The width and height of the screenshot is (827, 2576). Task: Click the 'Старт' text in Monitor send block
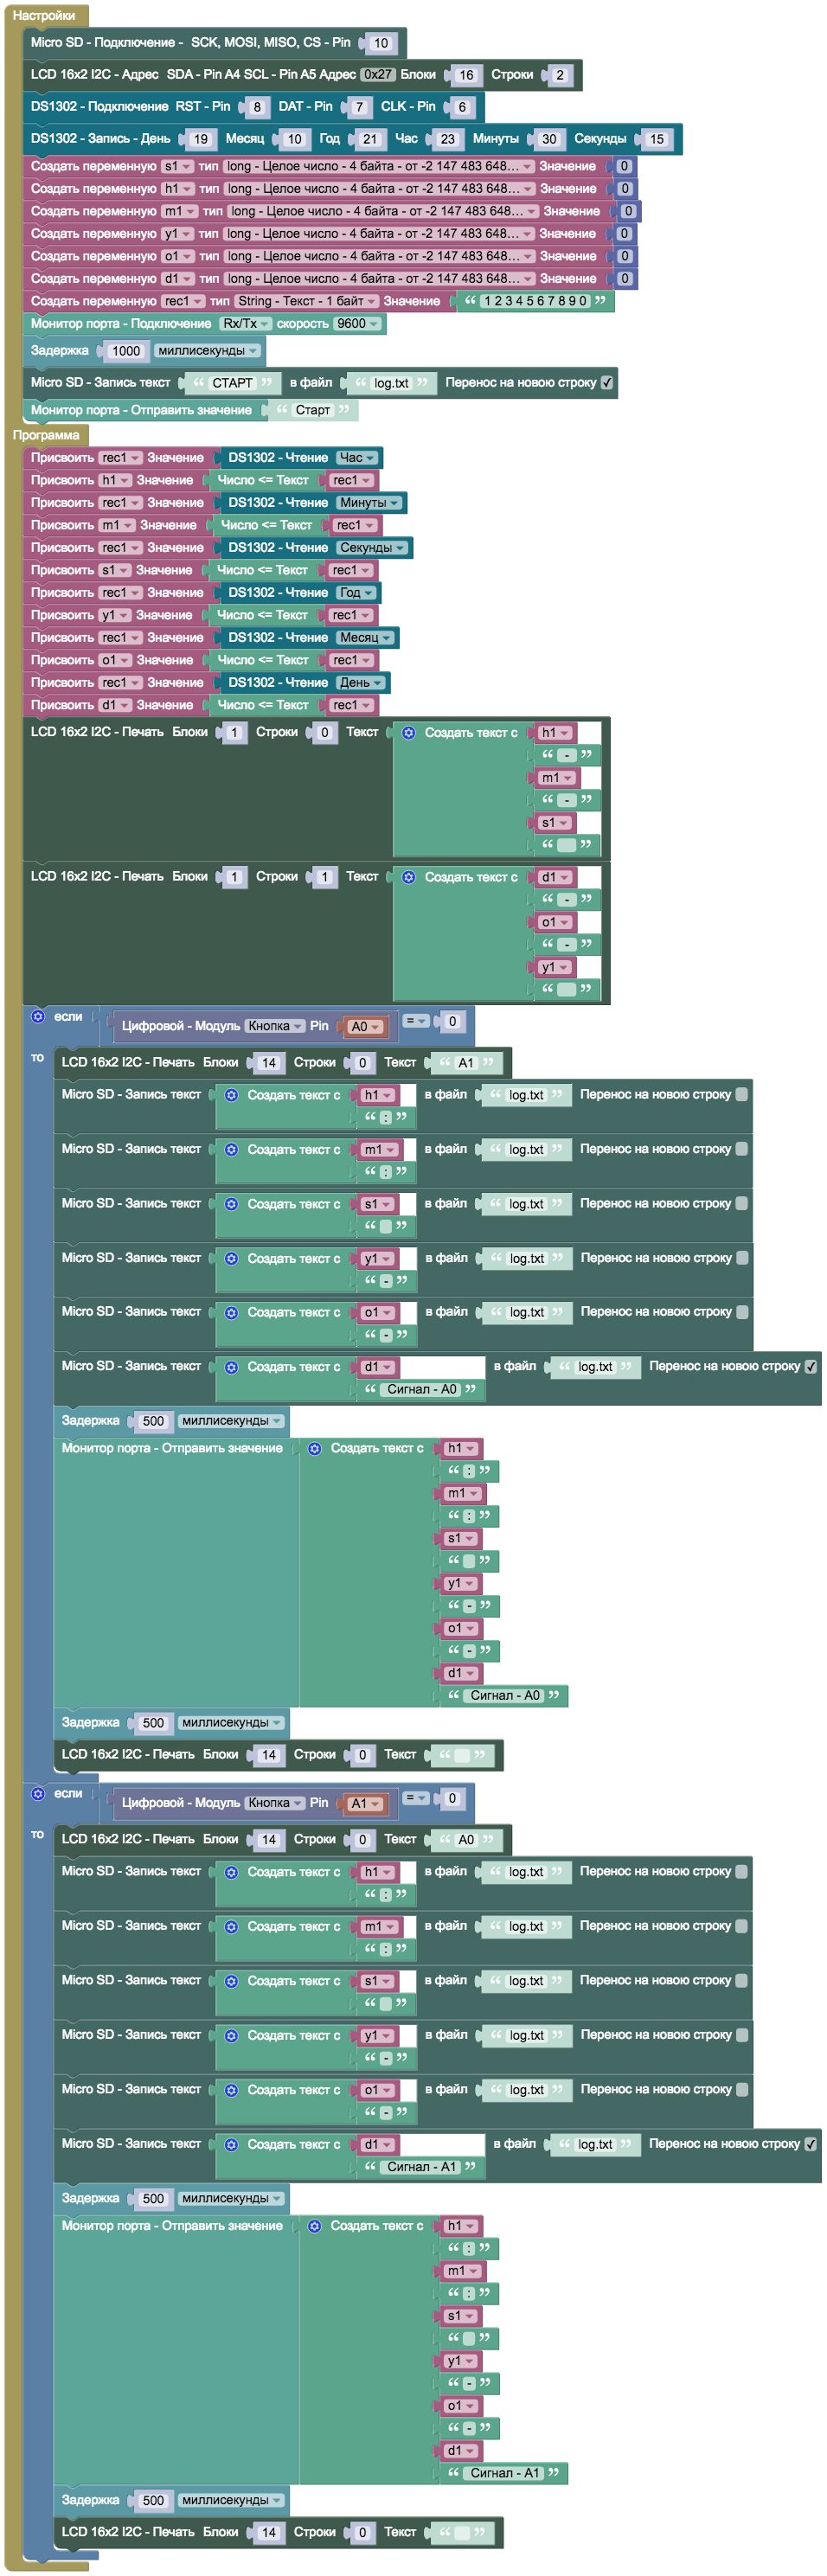[x=312, y=410]
